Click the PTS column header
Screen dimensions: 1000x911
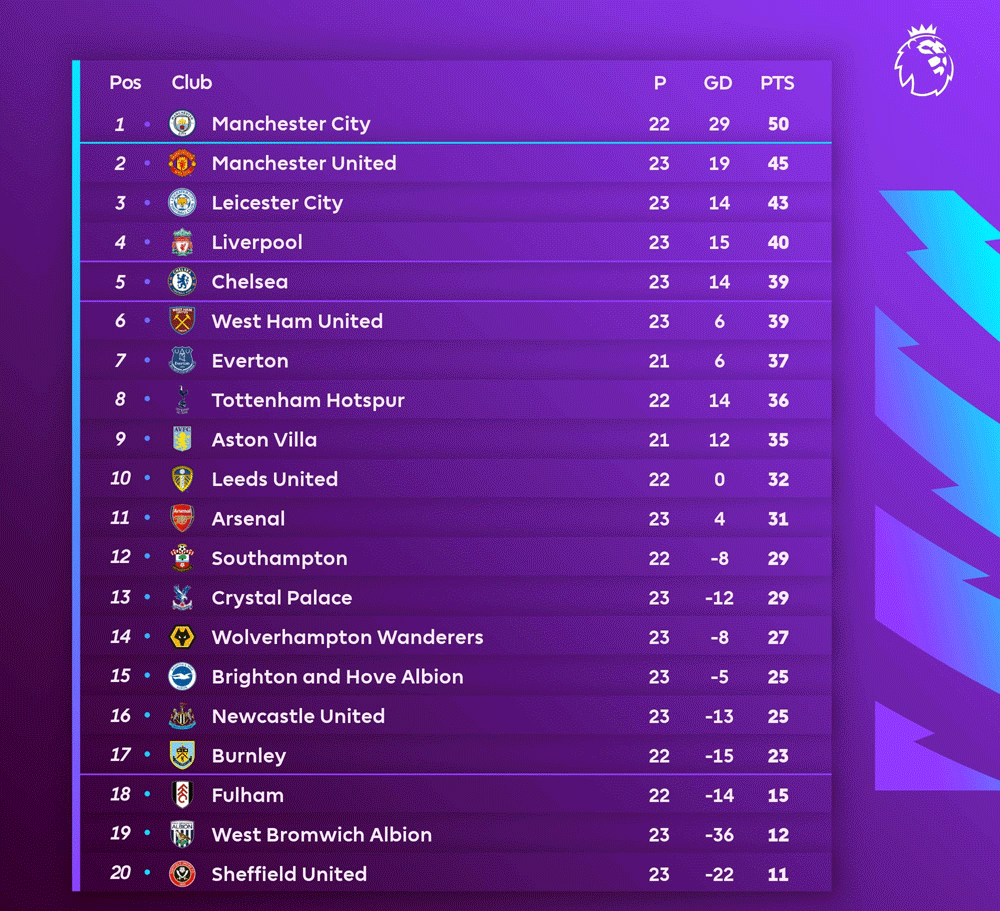point(777,83)
